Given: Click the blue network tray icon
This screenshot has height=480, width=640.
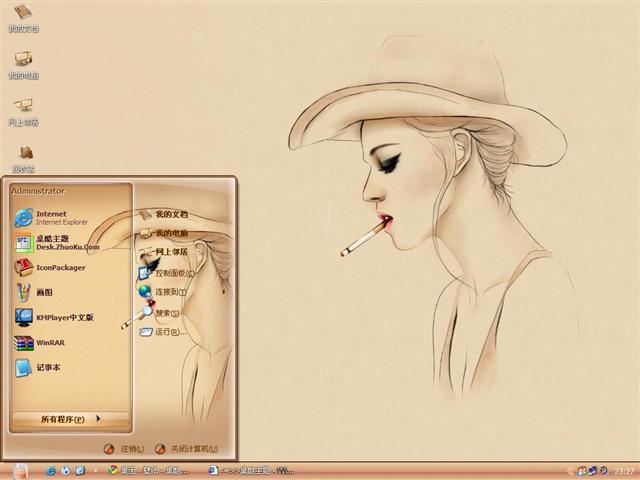Looking at the screenshot, I should click(x=593, y=471).
